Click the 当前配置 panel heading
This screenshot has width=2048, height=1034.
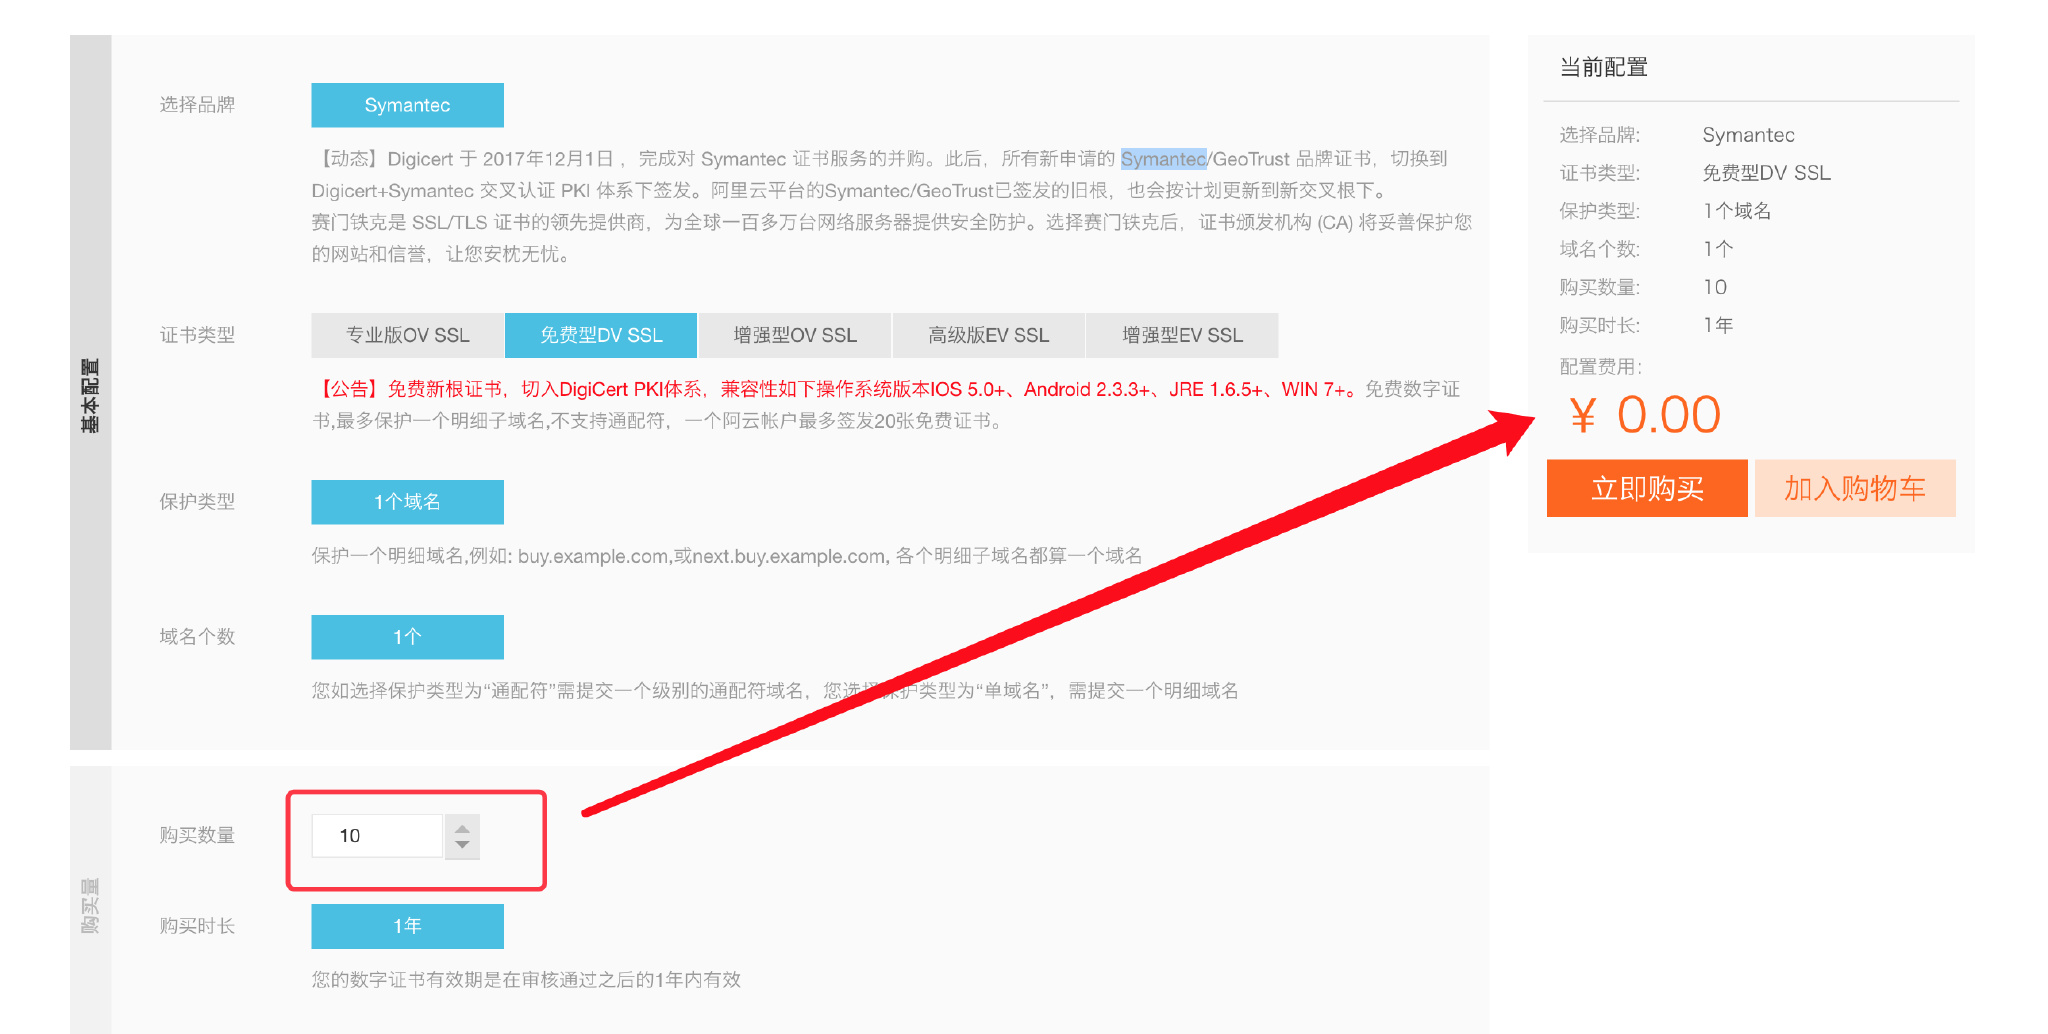point(1604,67)
